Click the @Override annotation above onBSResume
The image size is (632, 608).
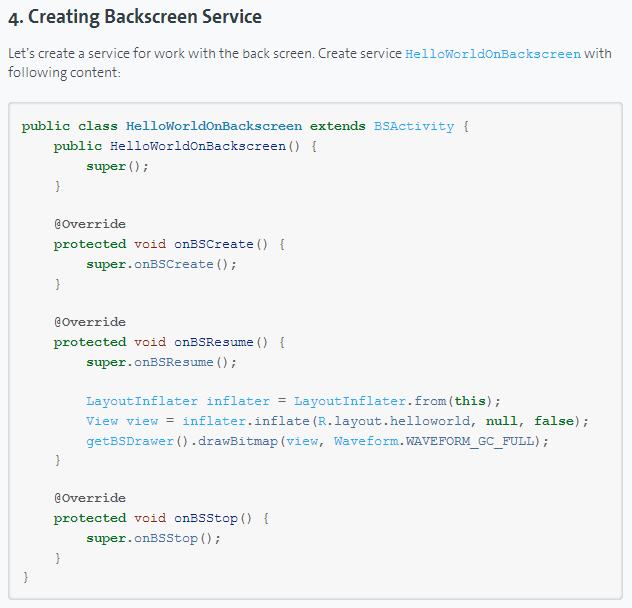click(89, 322)
